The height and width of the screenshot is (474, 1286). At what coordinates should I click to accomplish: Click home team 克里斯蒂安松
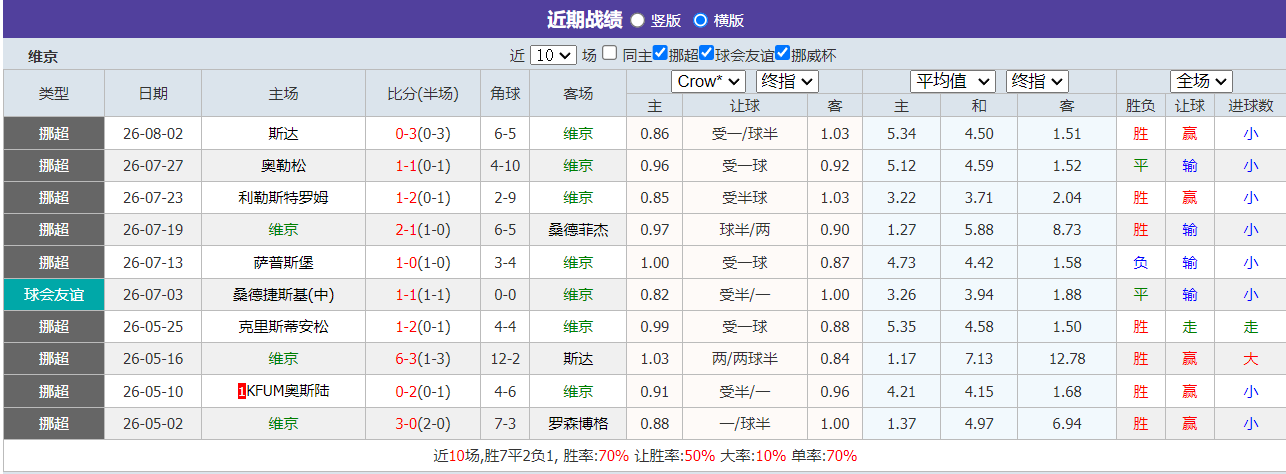tap(283, 326)
